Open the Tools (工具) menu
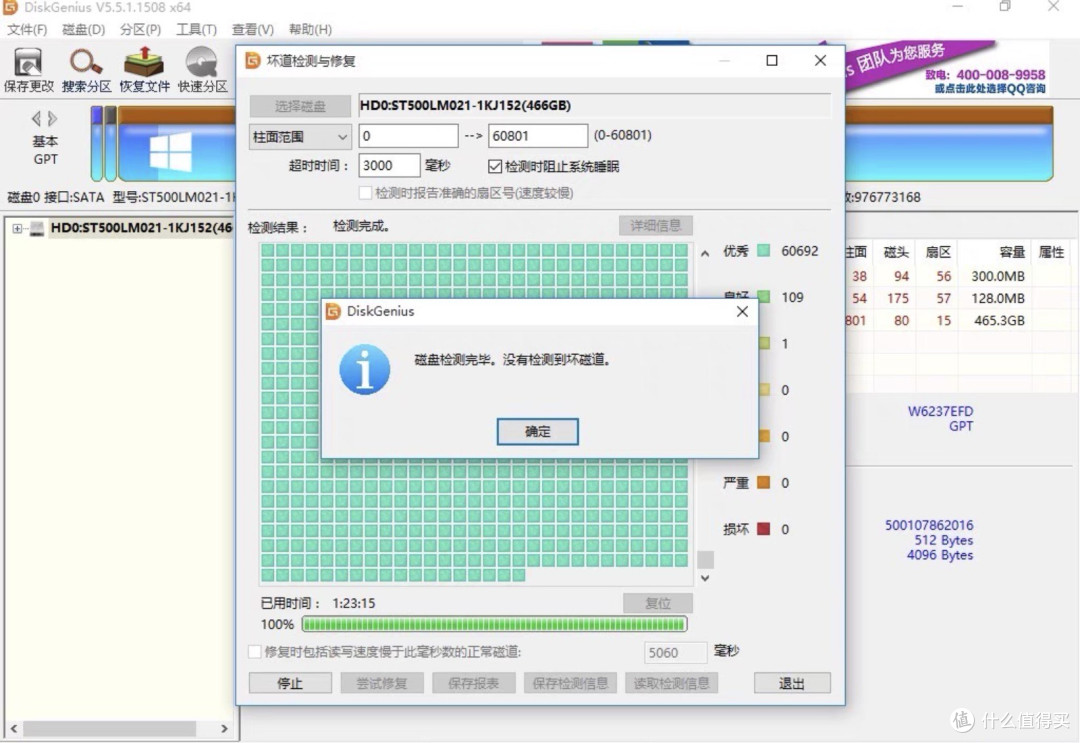Image resolution: width=1080 pixels, height=743 pixels. coord(196,30)
